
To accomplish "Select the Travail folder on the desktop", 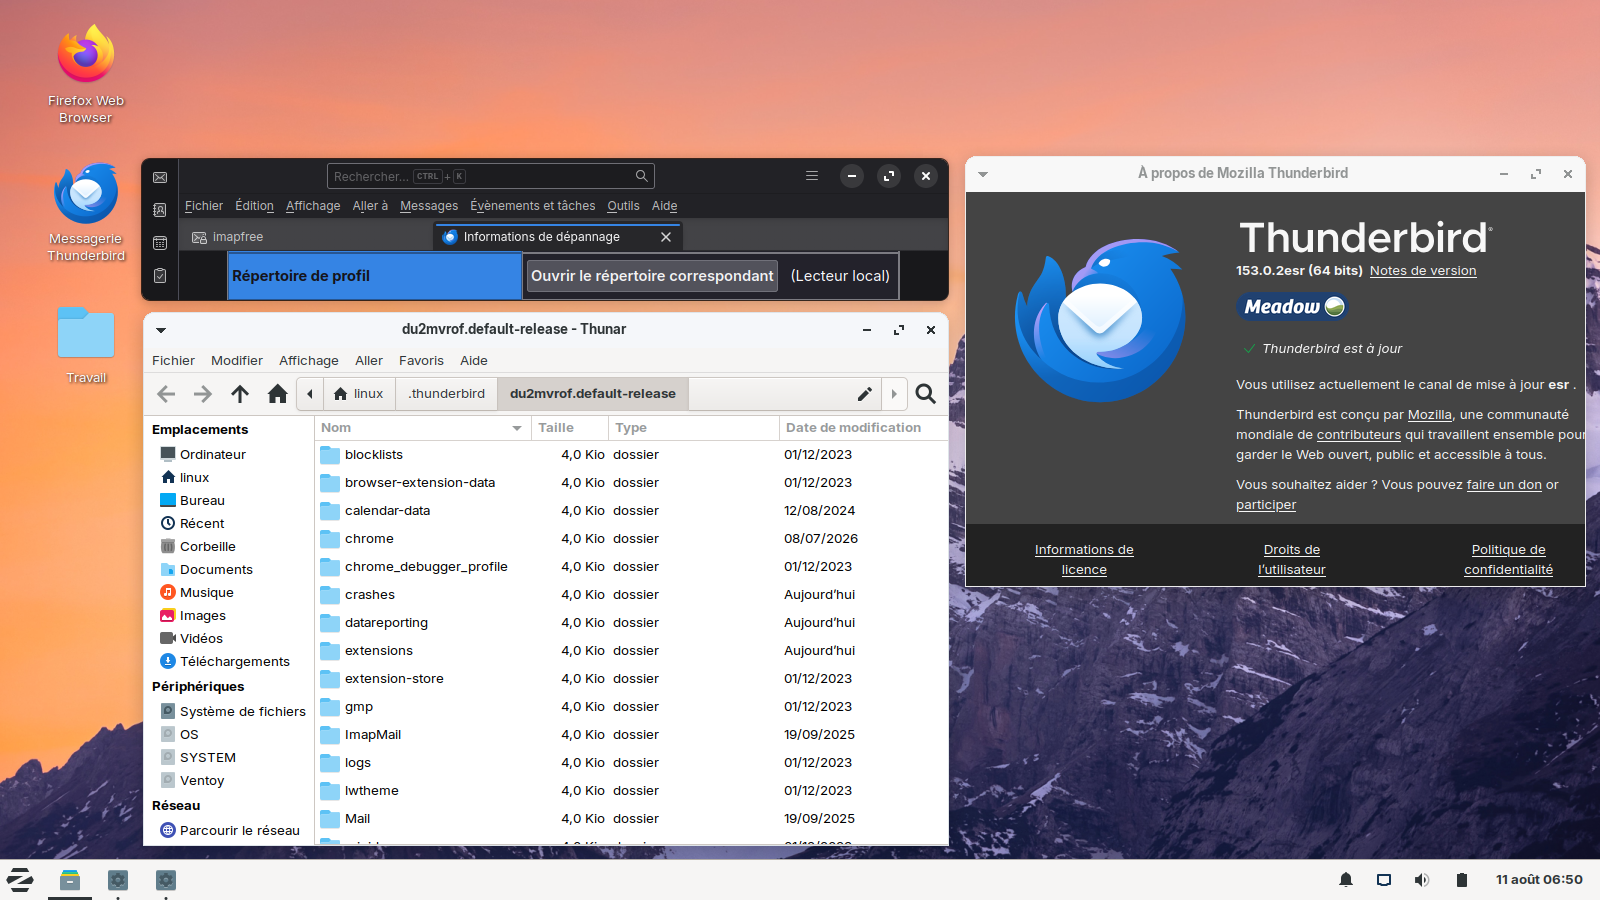I will tap(86, 345).
